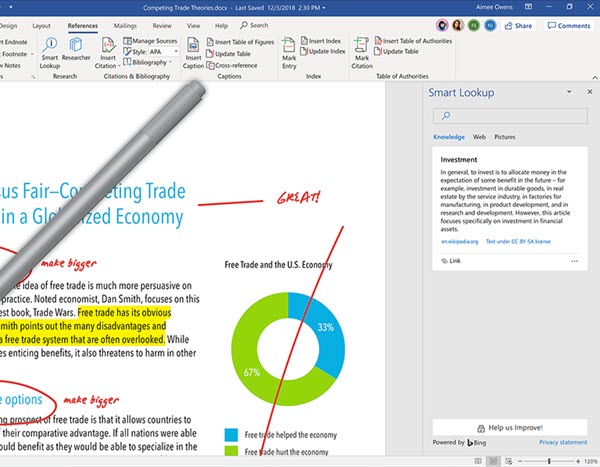Click the Share button
This screenshot has height=467, width=600.
click(518, 26)
